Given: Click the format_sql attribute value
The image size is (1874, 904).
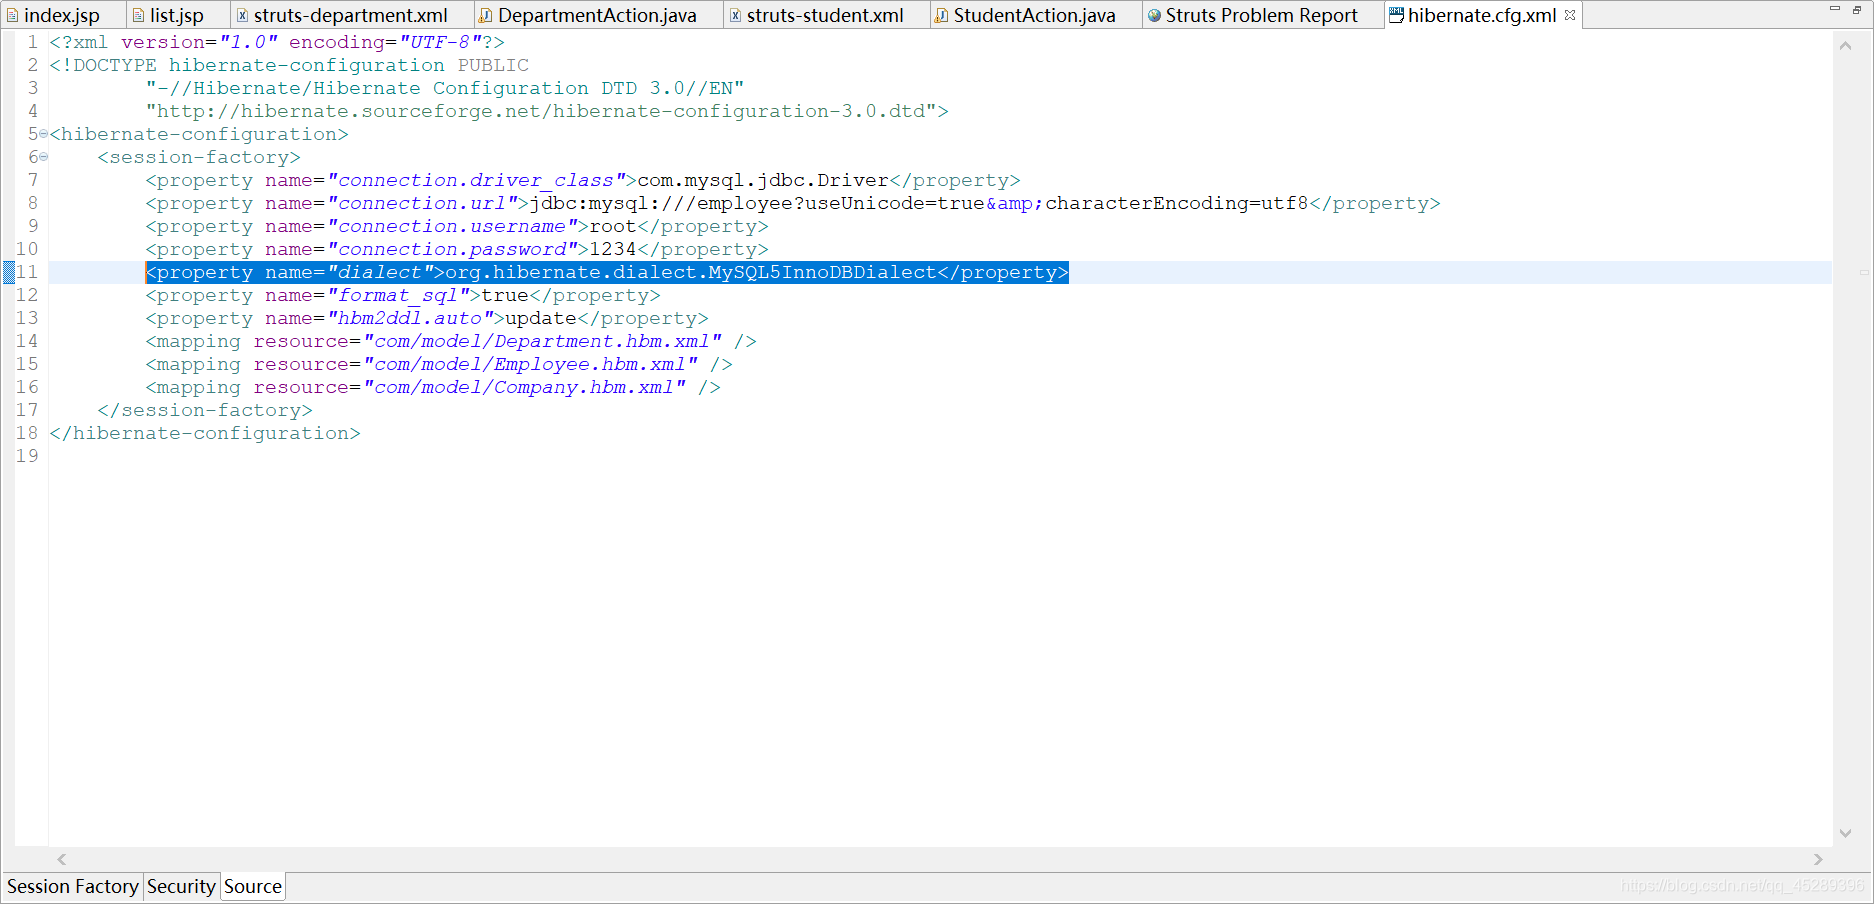Looking at the screenshot, I should coord(398,295).
